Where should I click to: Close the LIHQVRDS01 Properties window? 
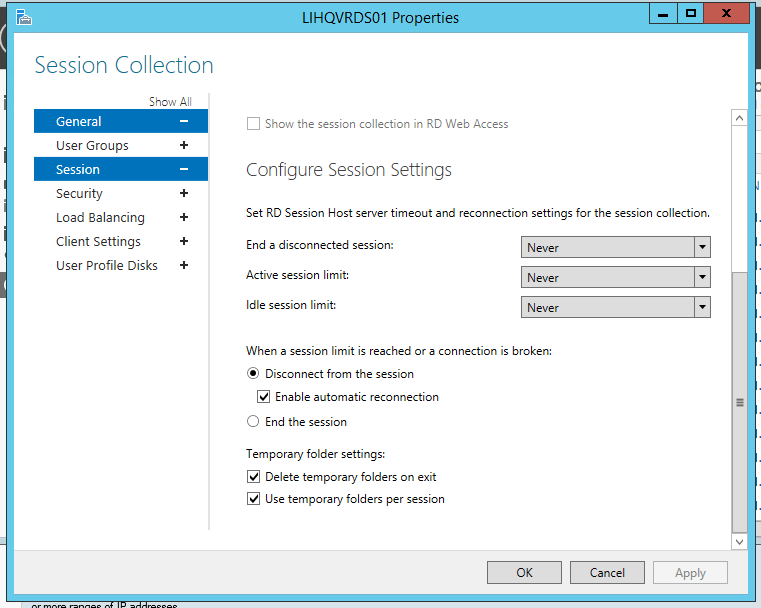click(727, 14)
